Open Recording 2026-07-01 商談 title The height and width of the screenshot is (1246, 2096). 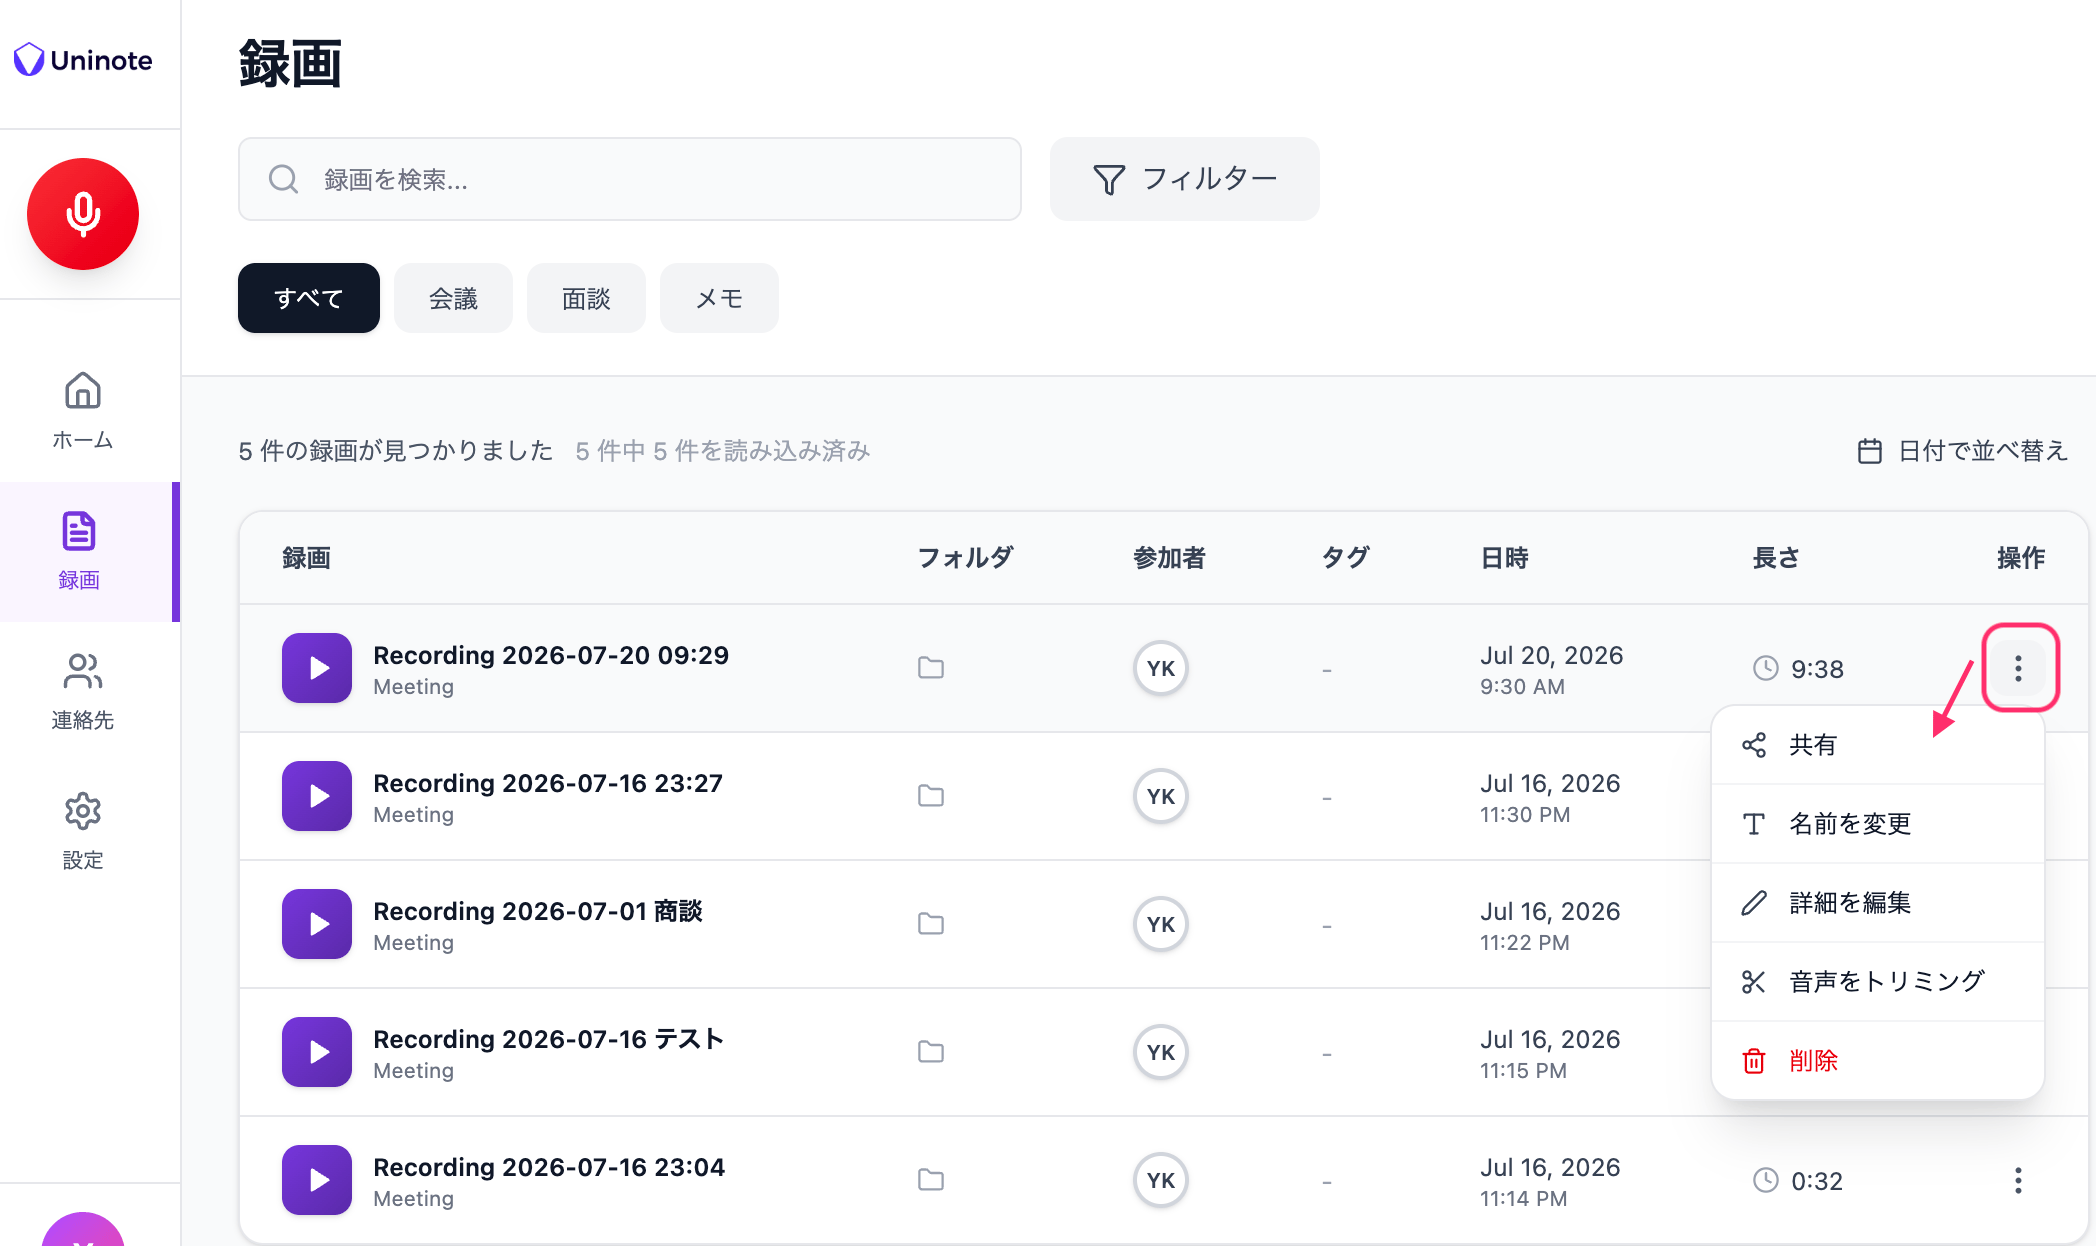pos(538,911)
